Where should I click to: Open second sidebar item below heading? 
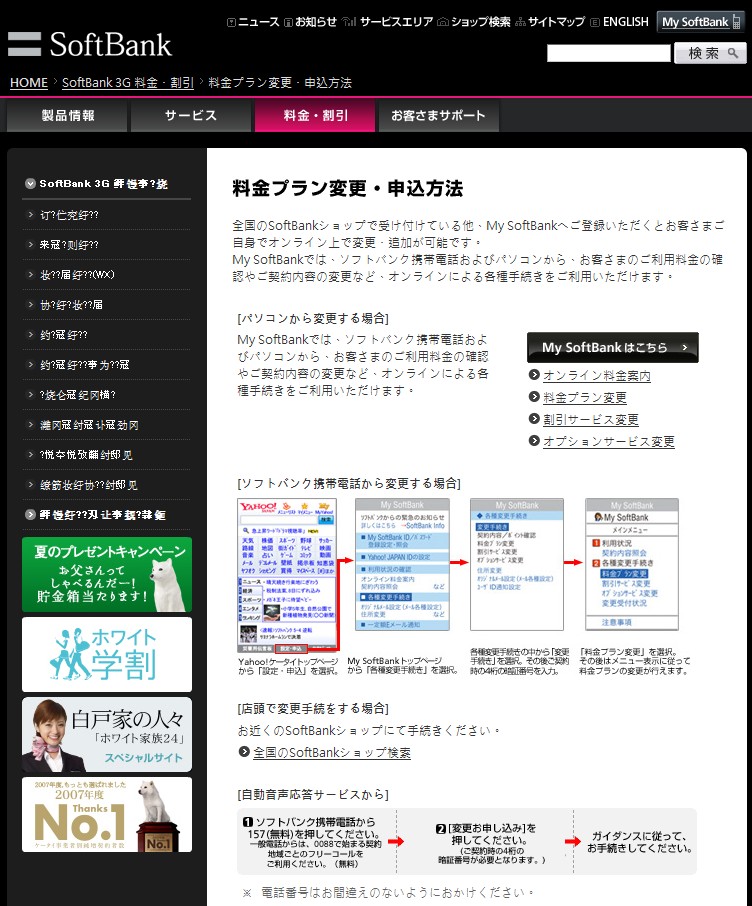[106, 245]
